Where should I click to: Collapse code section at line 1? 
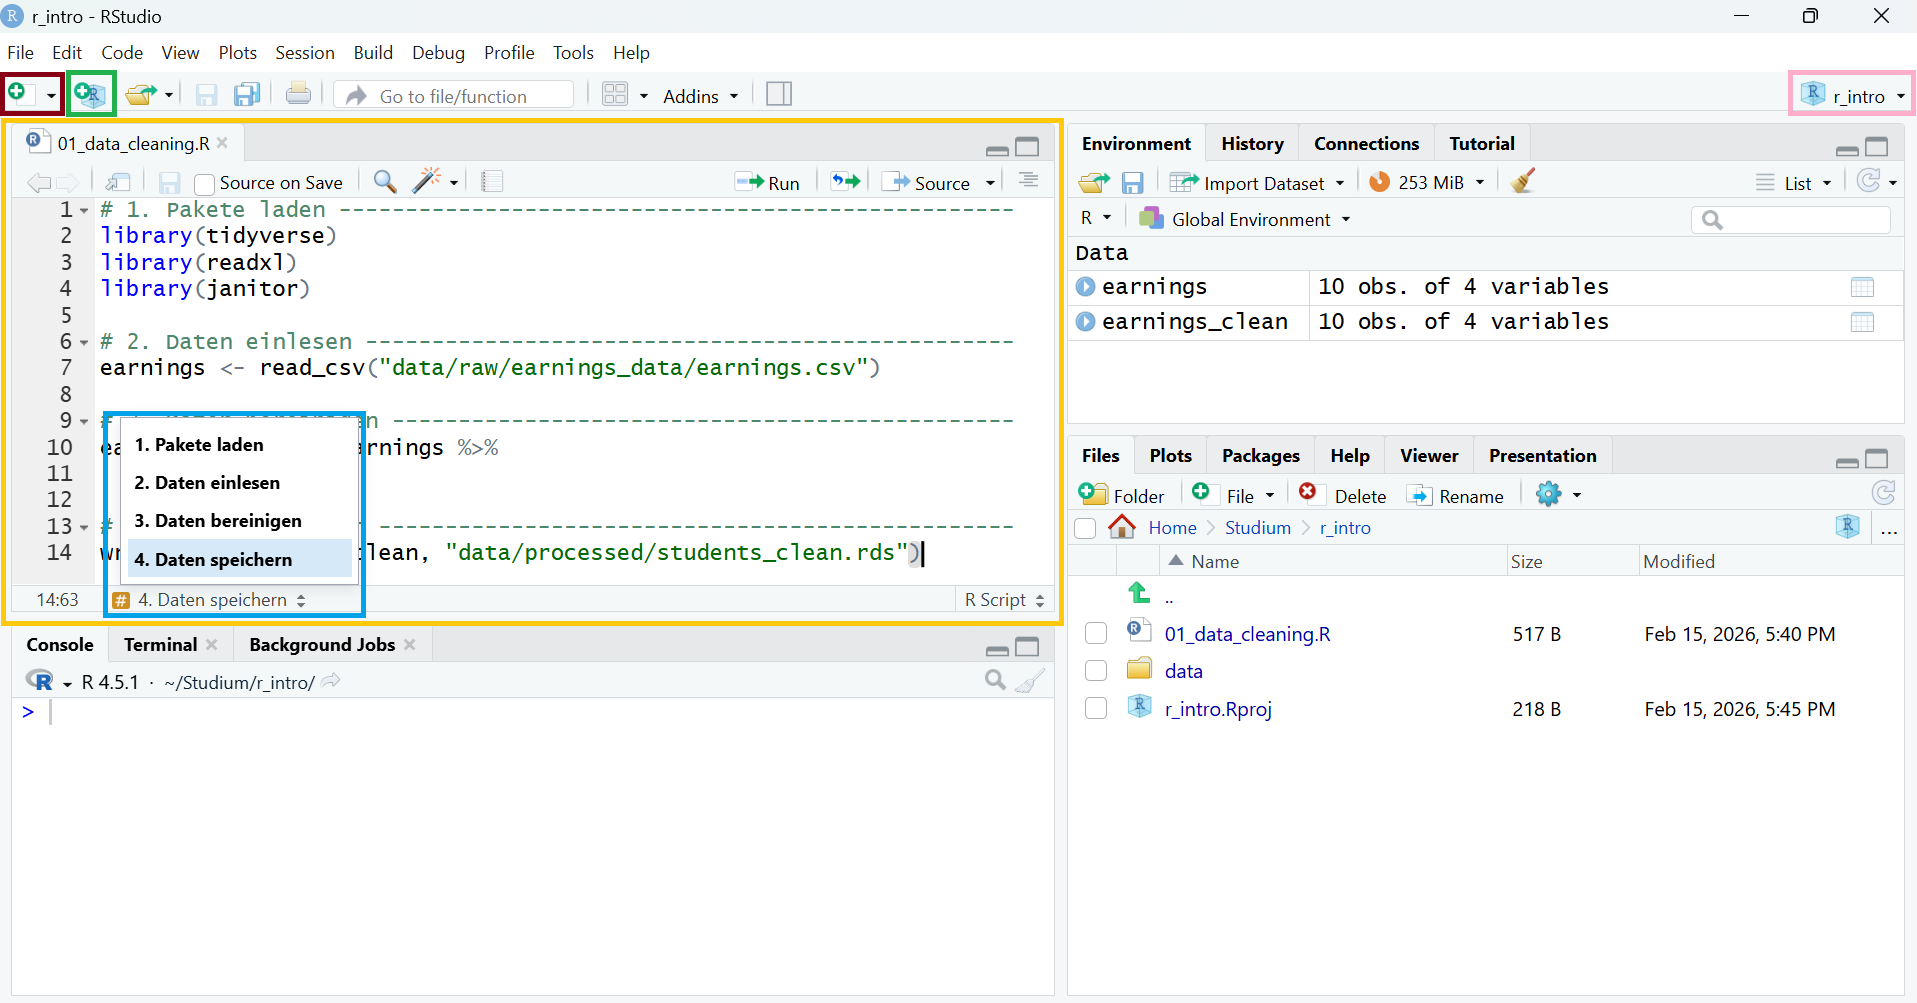(84, 211)
